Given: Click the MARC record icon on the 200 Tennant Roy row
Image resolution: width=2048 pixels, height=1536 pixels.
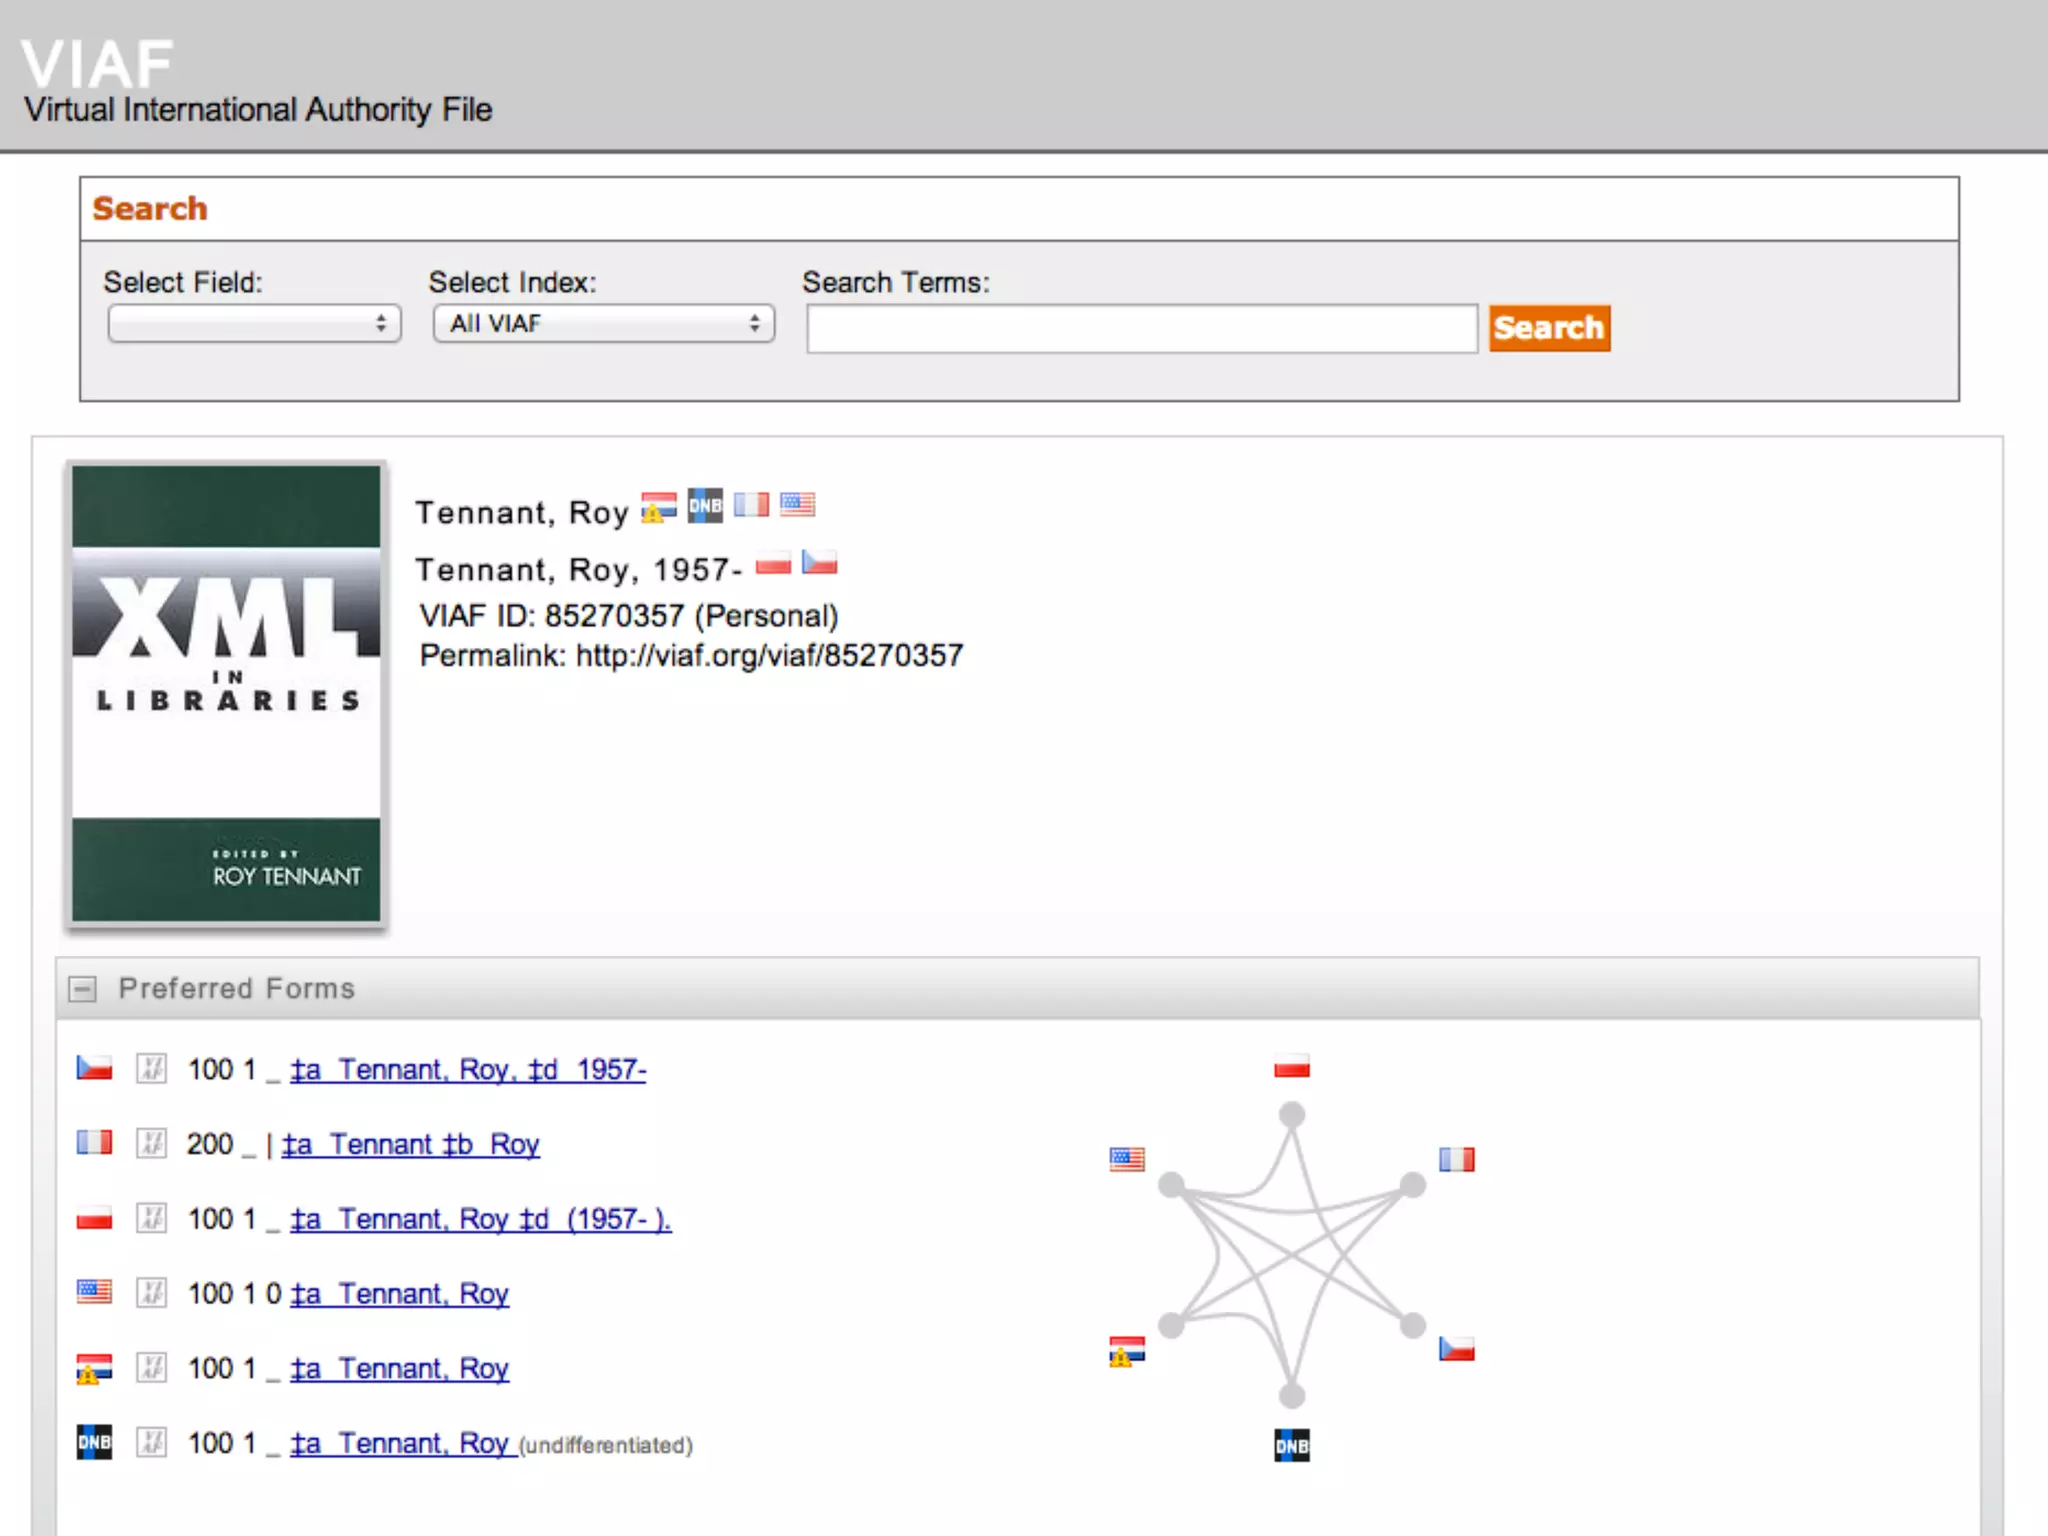Looking at the screenshot, I should (x=151, y=1143).
